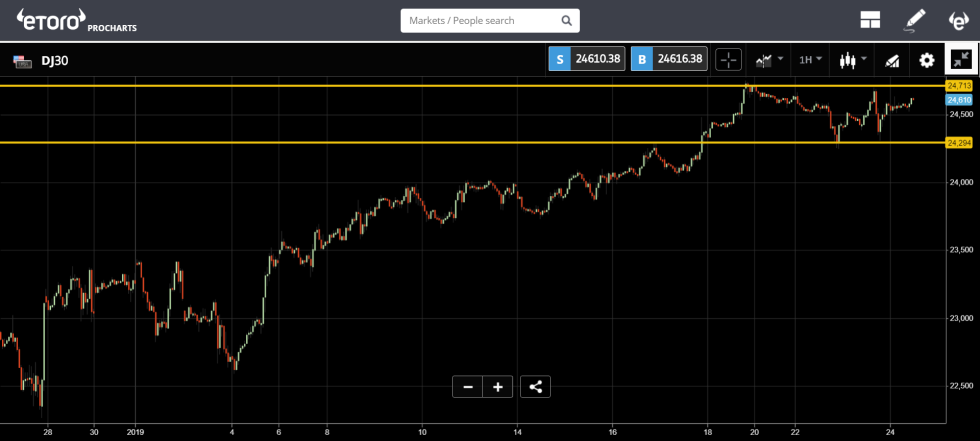Click the search magnifier icon
The image size is (980, 441).
(566, 20)
